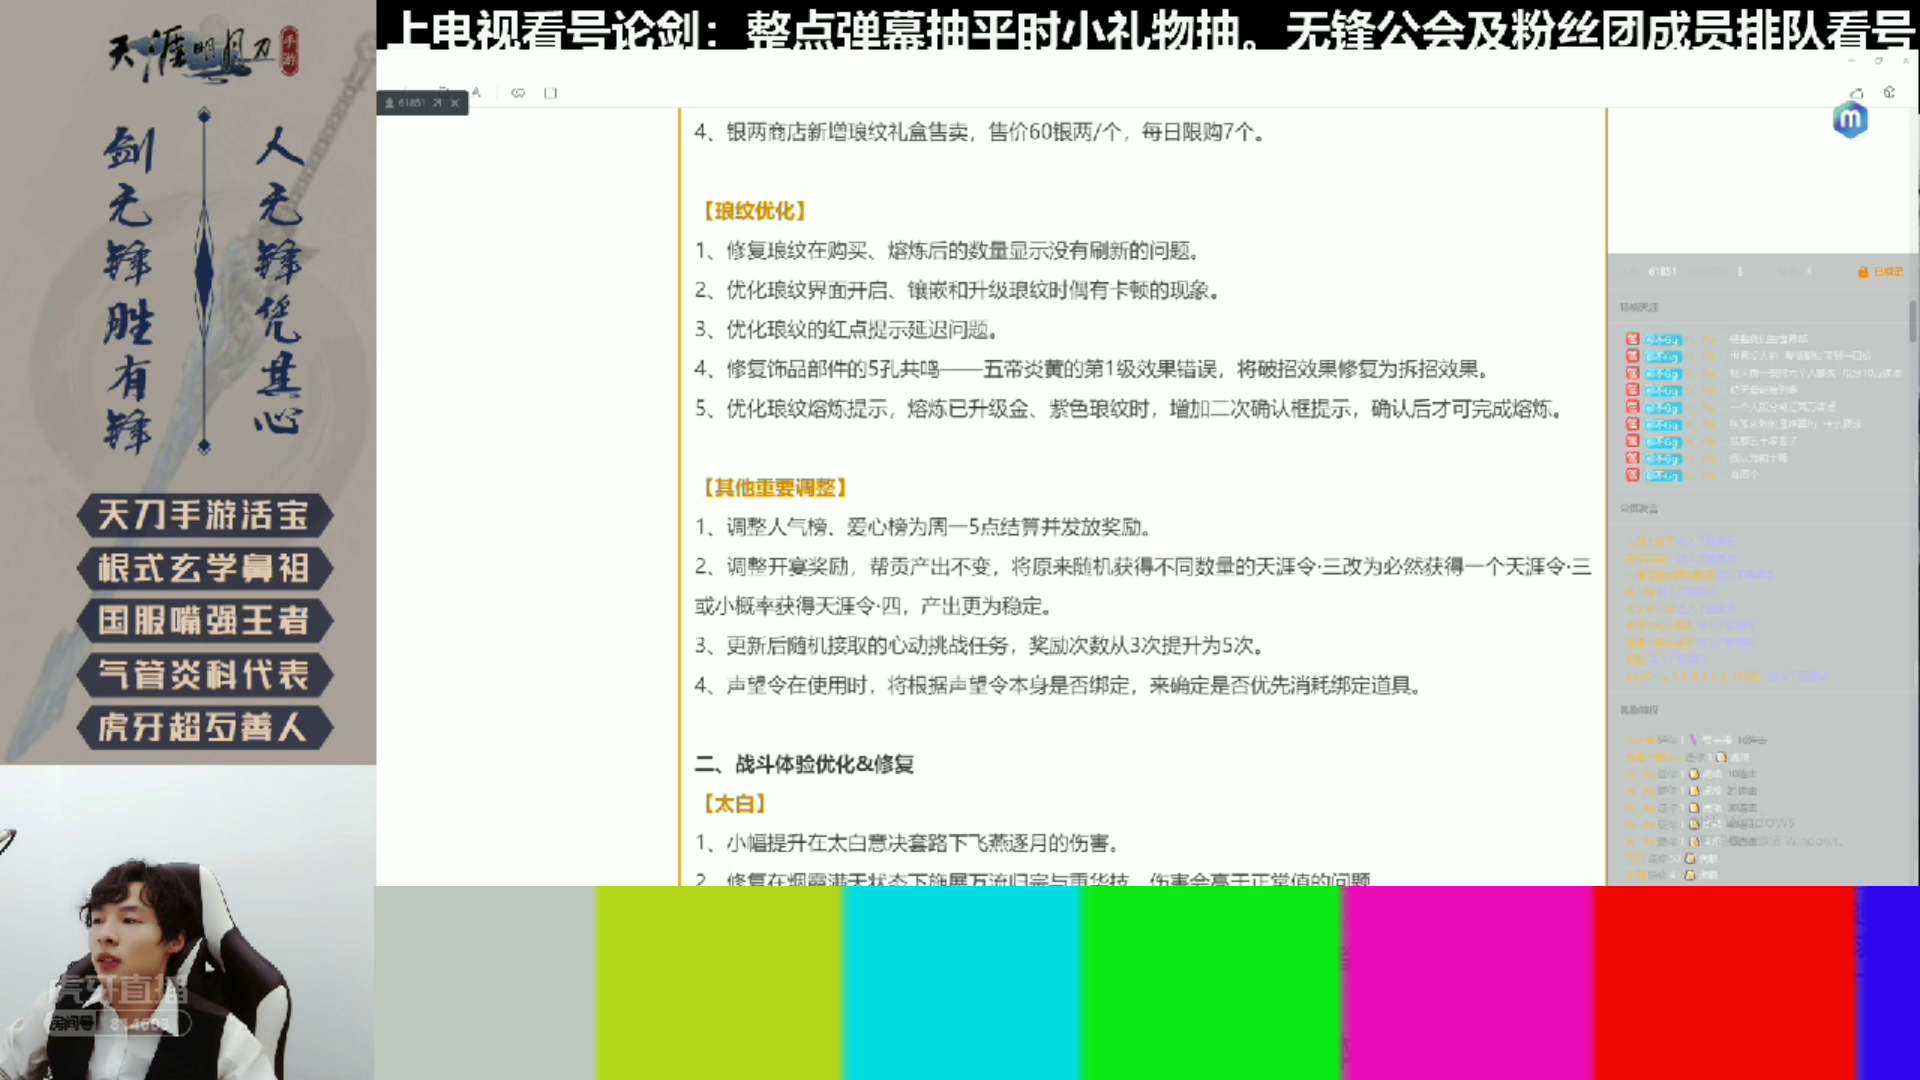Select the 【琅纹优化】 section heading
1920x1080 pixels.
pos(754,211)
